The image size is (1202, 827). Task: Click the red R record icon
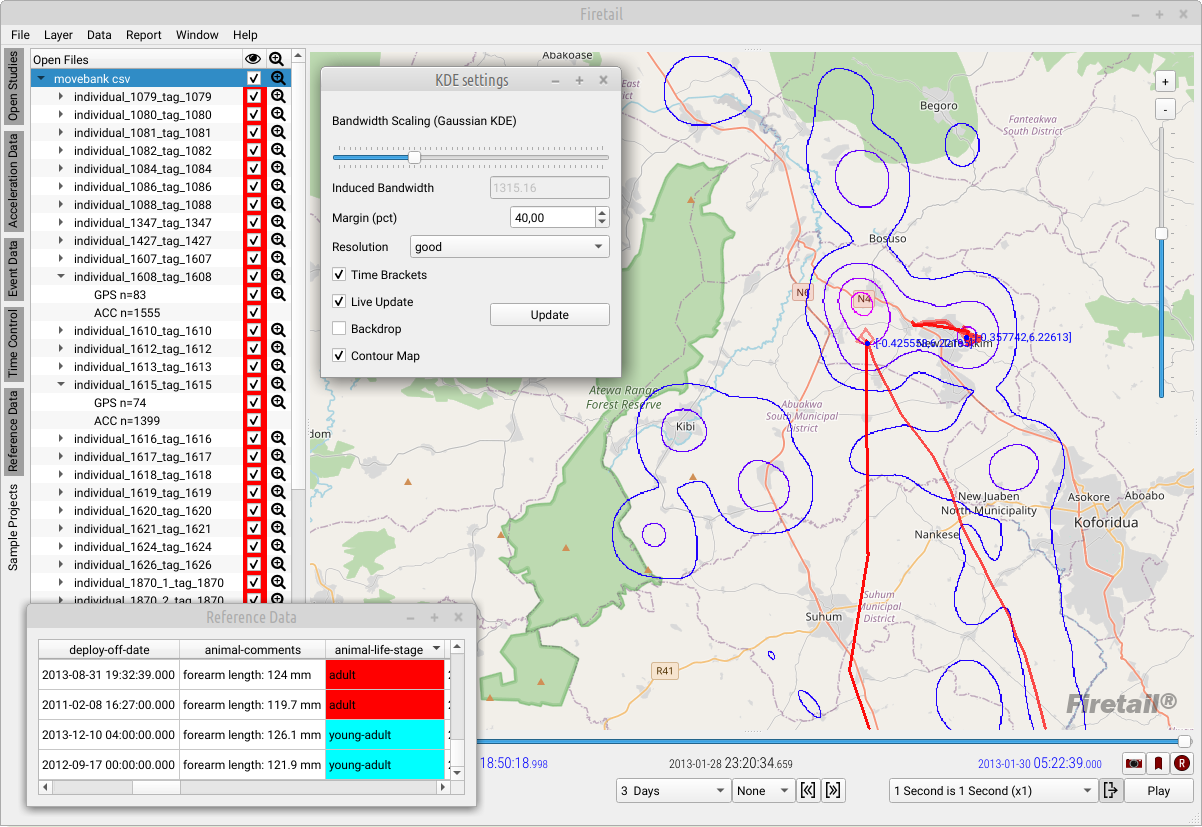(1182, 764)
